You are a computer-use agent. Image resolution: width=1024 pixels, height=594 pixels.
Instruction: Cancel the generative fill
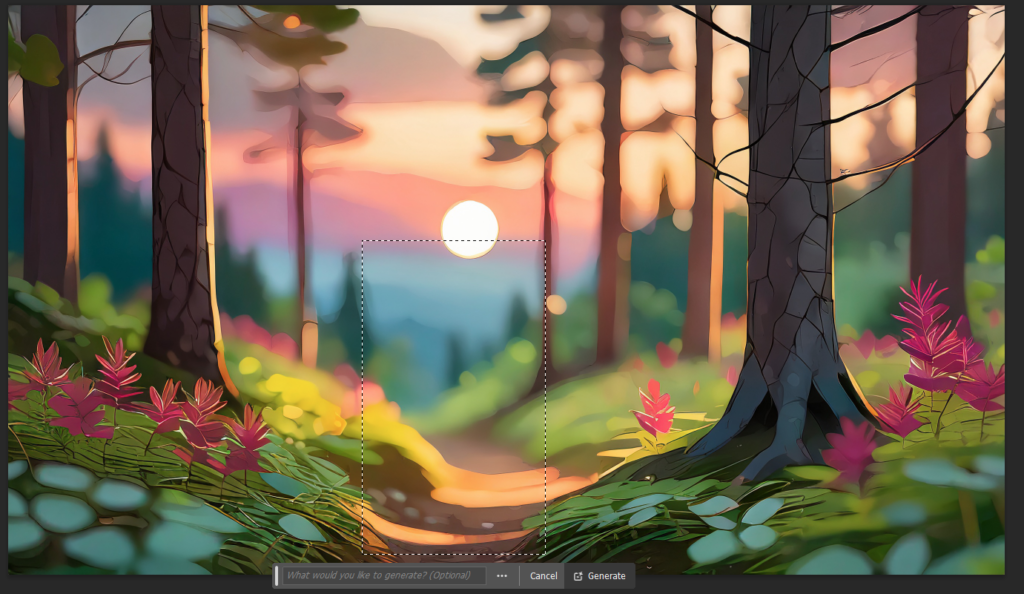[543, 576]
